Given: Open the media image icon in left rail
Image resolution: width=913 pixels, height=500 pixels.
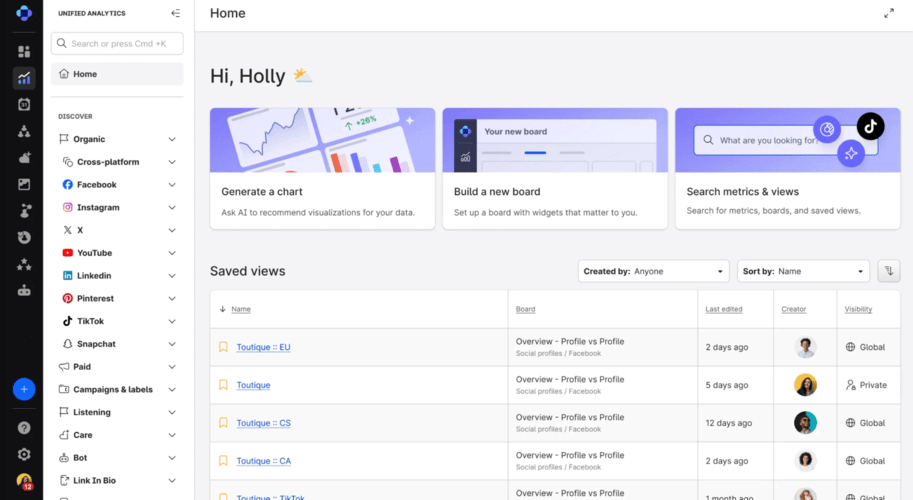Looking at the screenshot, I should (x=24, y=185).
